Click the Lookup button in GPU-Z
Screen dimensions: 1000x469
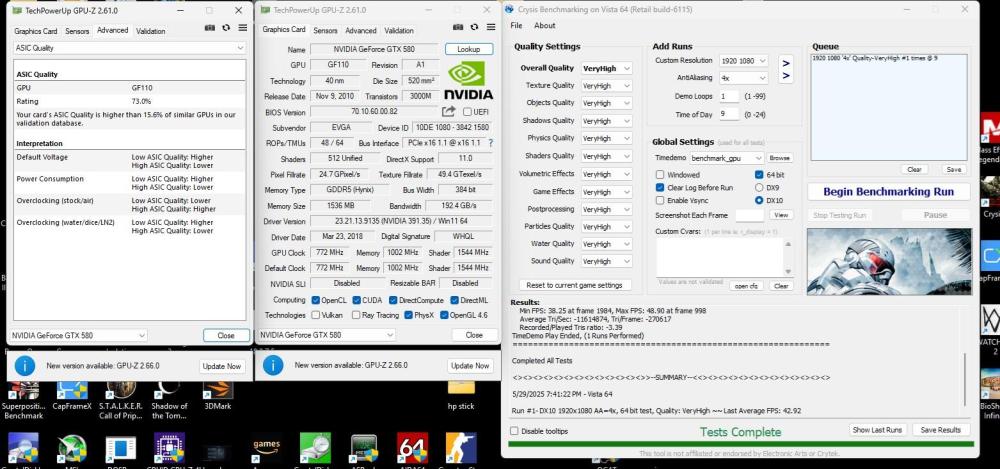469,49
